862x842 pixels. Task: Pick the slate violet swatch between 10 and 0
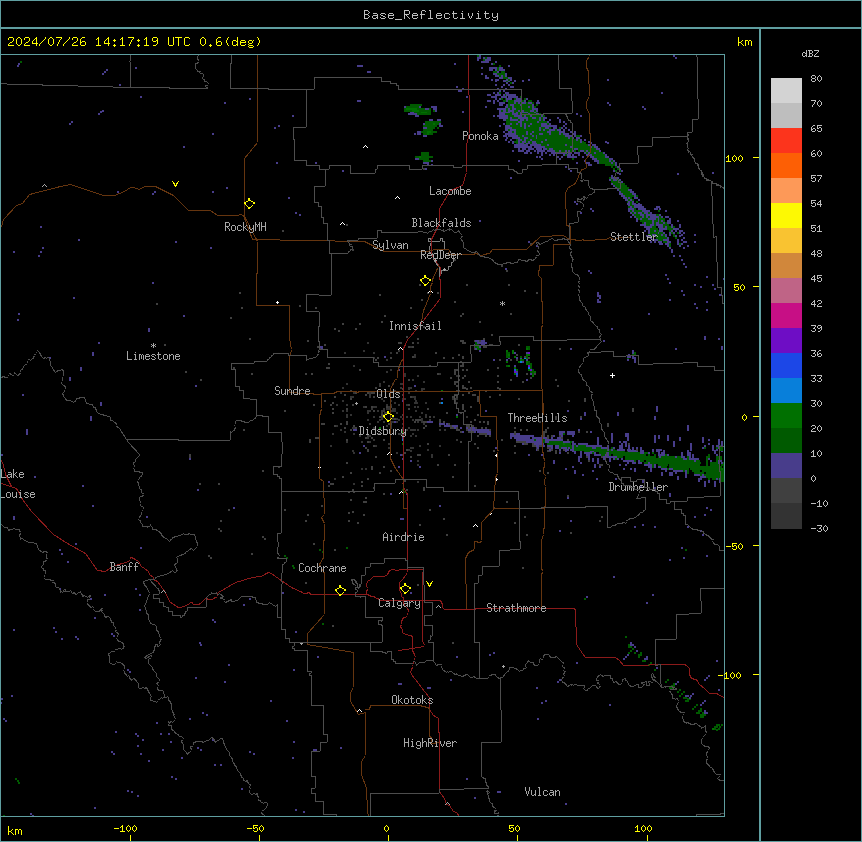[x=786, y=466]
